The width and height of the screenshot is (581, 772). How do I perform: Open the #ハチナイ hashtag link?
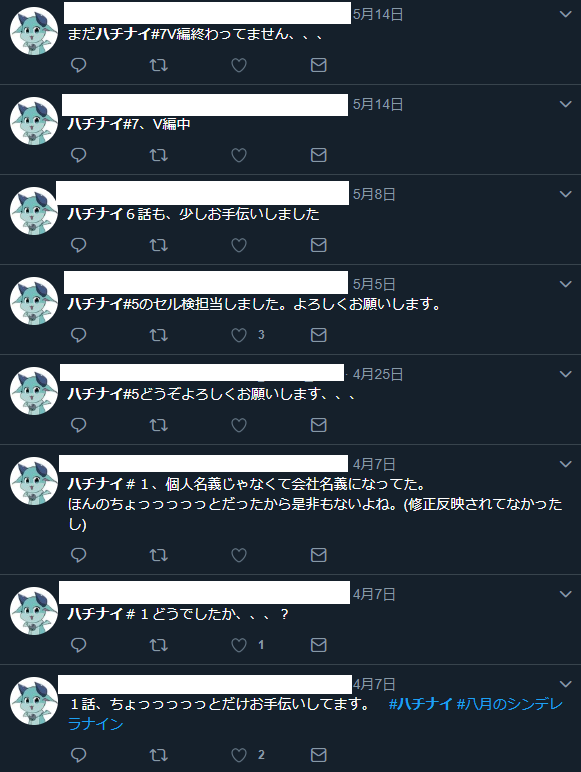point(420,704)
